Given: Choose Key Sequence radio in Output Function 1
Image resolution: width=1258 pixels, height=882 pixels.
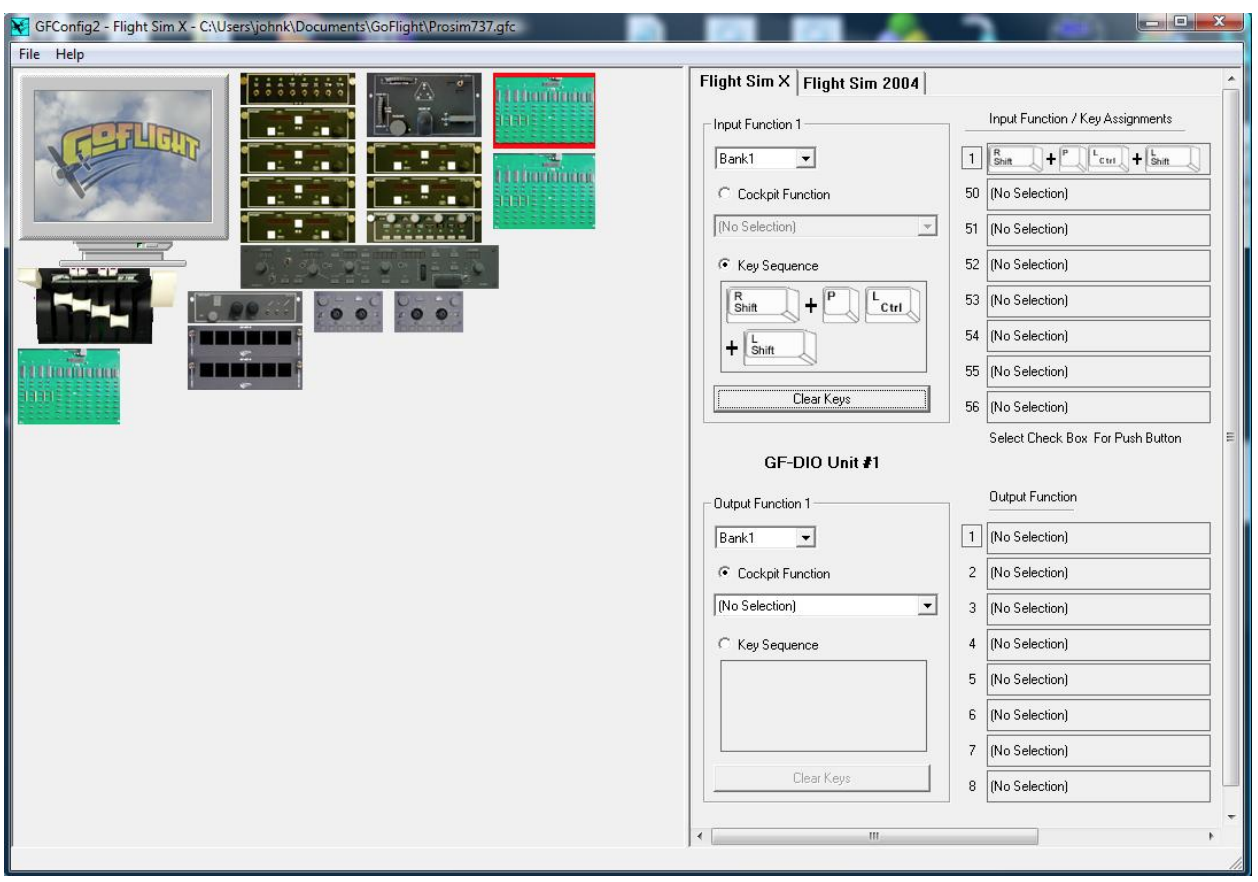Looking at the screenshot, I should 724,645.
